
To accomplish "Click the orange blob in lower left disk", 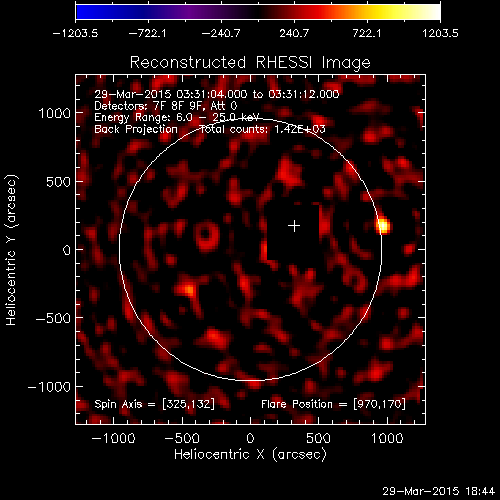I will pyautogui.click(x=188, y=289).
